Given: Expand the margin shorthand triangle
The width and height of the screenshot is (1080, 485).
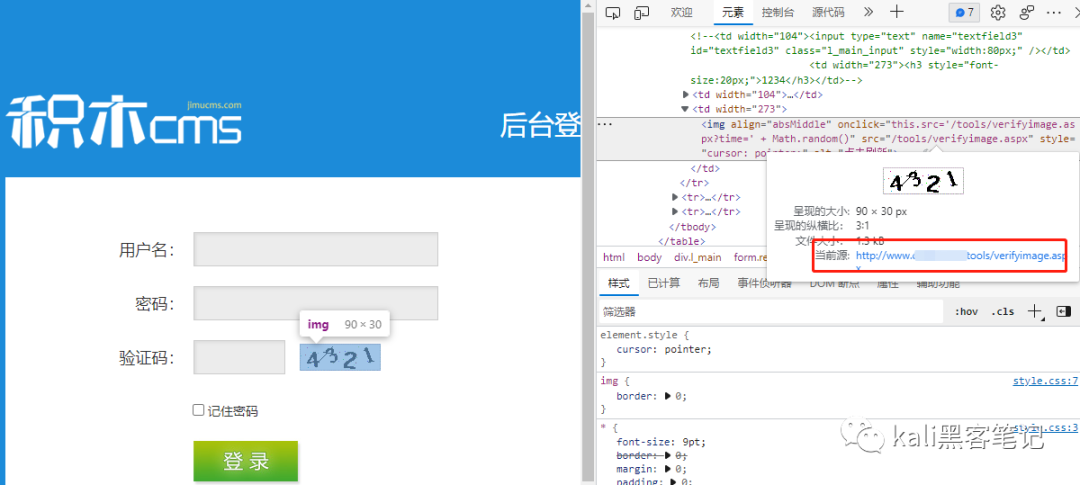Looking at the screenshot, I should (x=666, y=469).
